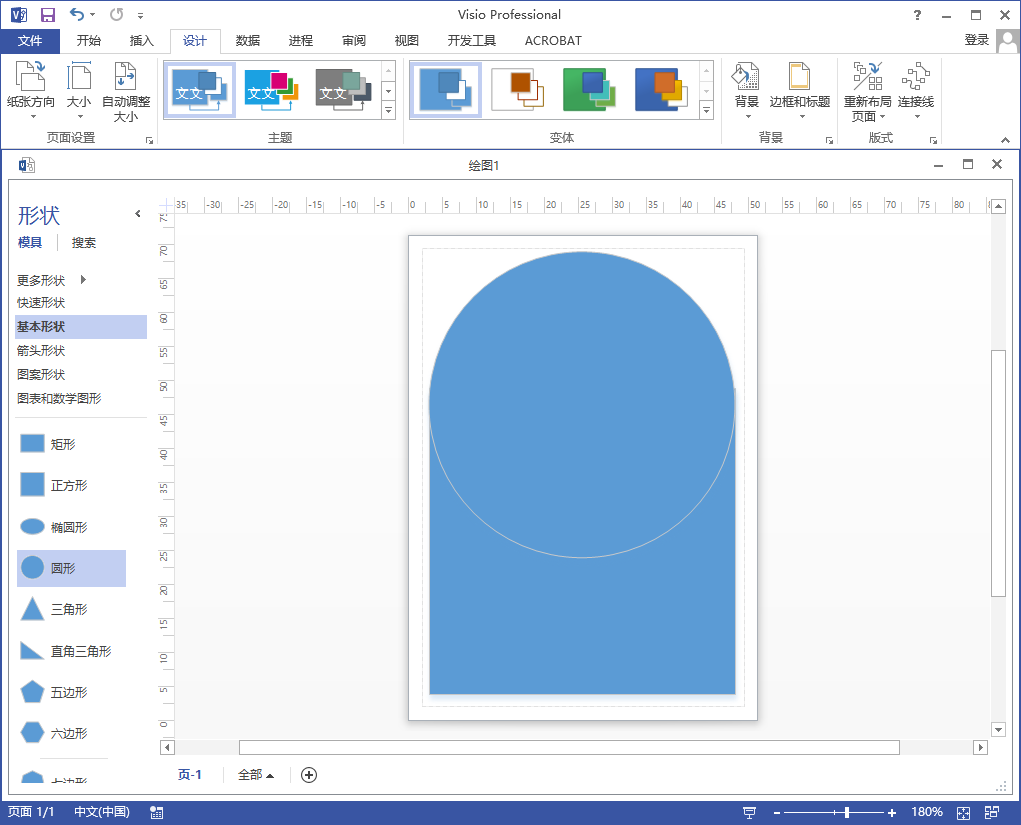1021x825 pixels.
Task: Expand the variants gallery more arrow
Action: pyautogui.click(x=706, y=110)
